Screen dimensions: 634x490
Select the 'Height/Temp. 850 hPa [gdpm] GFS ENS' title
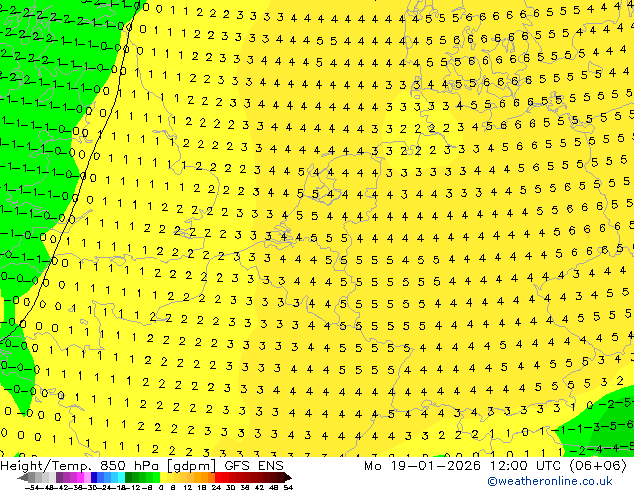[142, 466]
